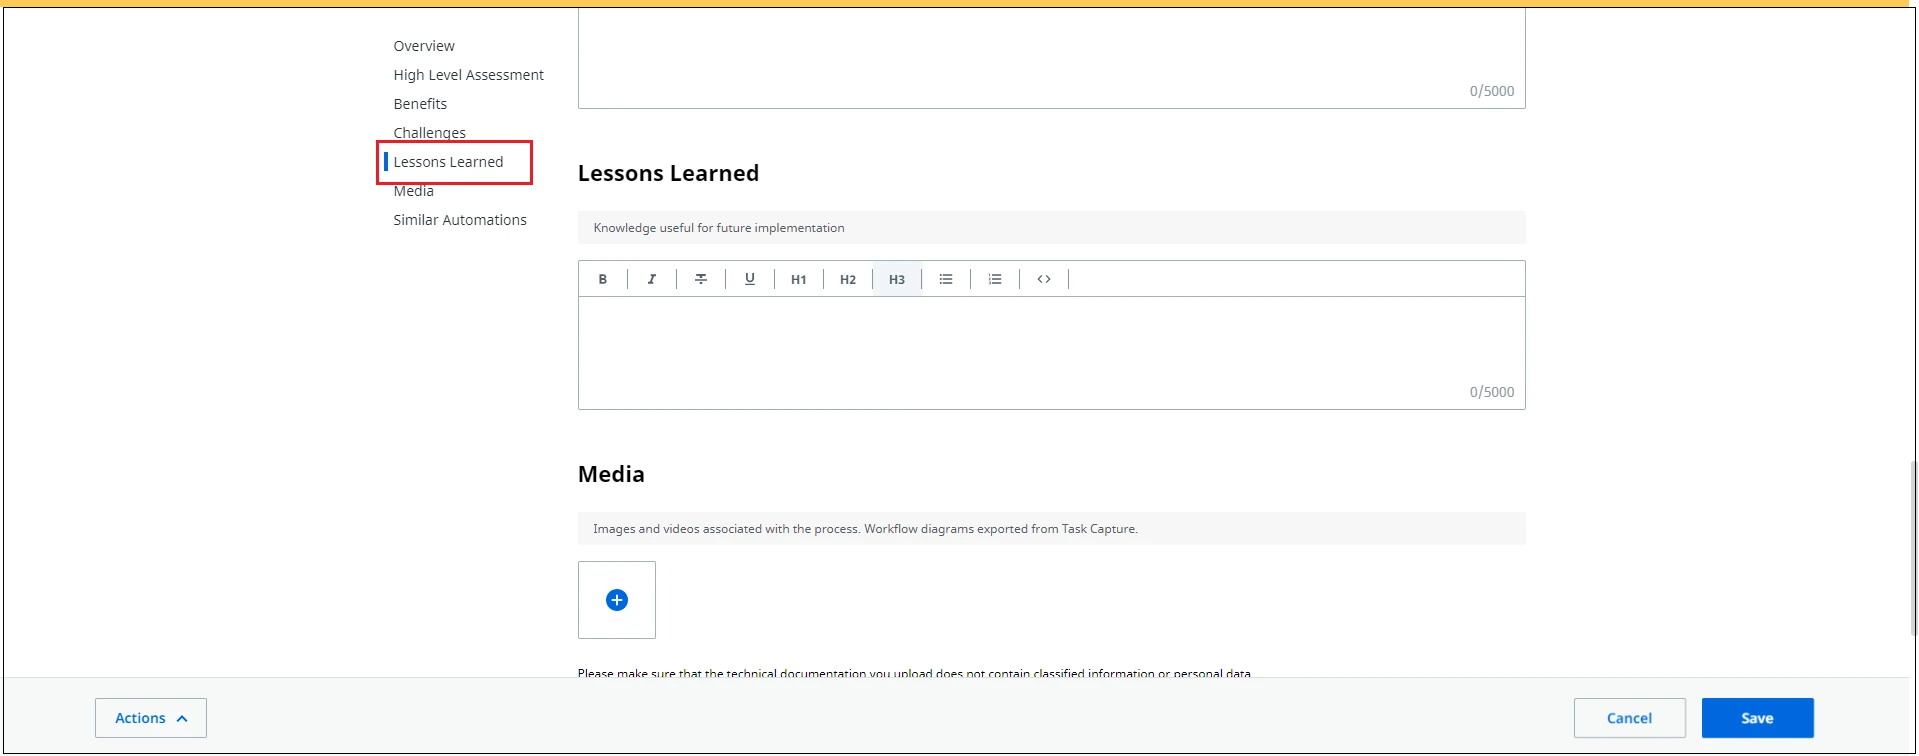Screen dimensions: 1919x756
Task: Click the Media section heading
Action: [x=611, y=474]
